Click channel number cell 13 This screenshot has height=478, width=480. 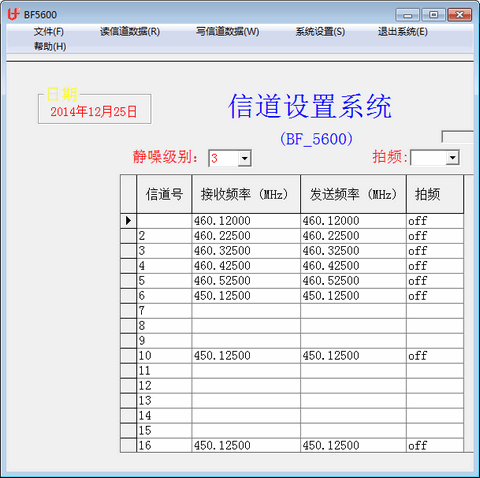[x=164, y=401]
